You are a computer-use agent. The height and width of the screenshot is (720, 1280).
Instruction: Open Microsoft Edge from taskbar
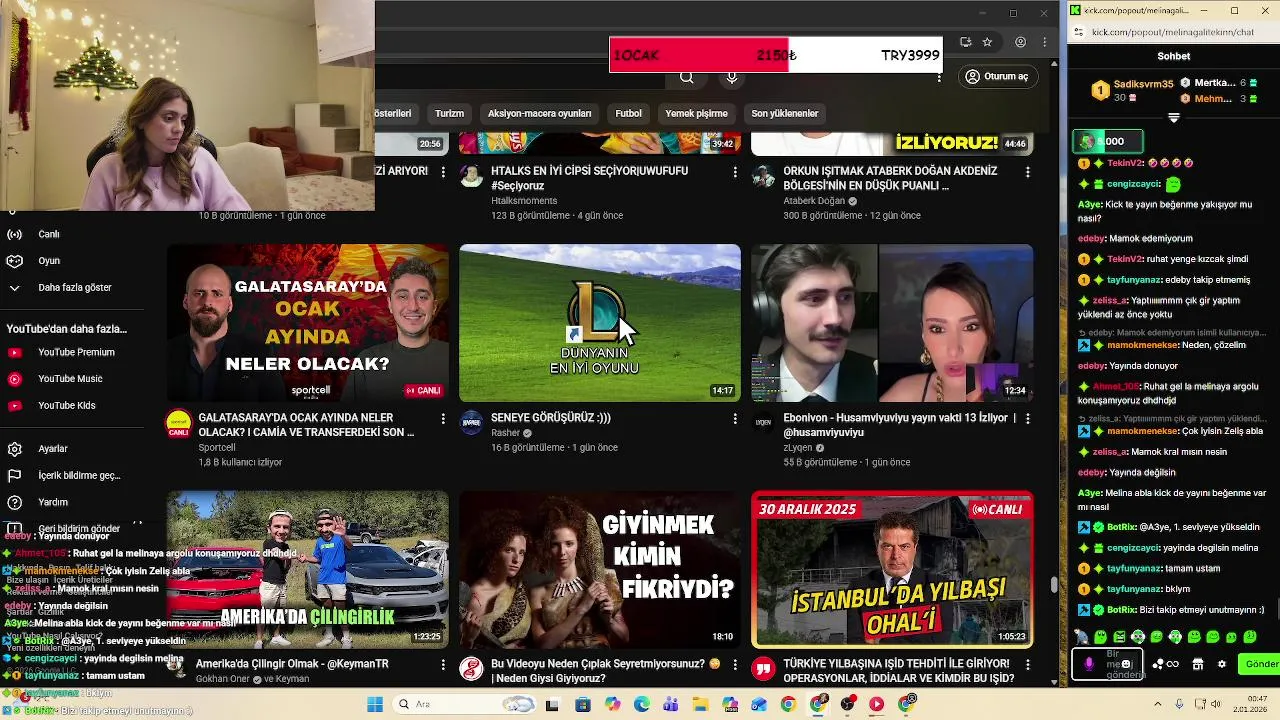642,704
